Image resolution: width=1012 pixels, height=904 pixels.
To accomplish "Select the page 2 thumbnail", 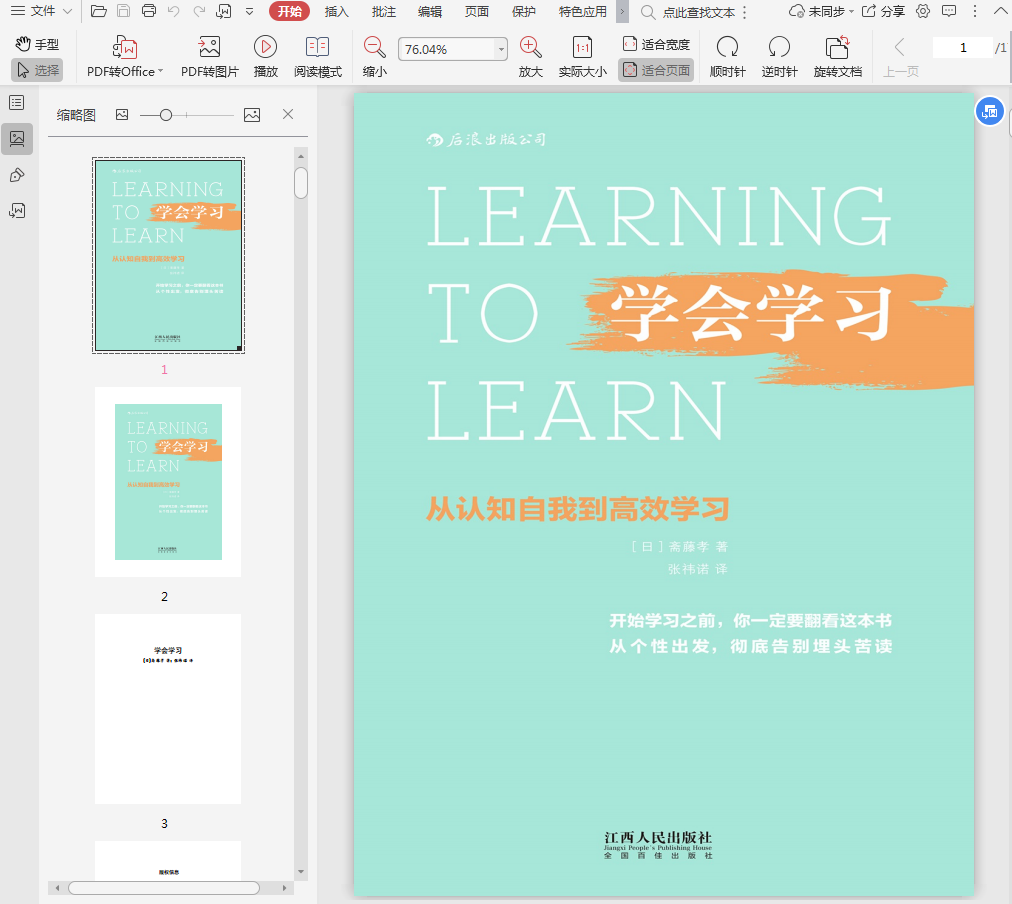I will point(168,481).
